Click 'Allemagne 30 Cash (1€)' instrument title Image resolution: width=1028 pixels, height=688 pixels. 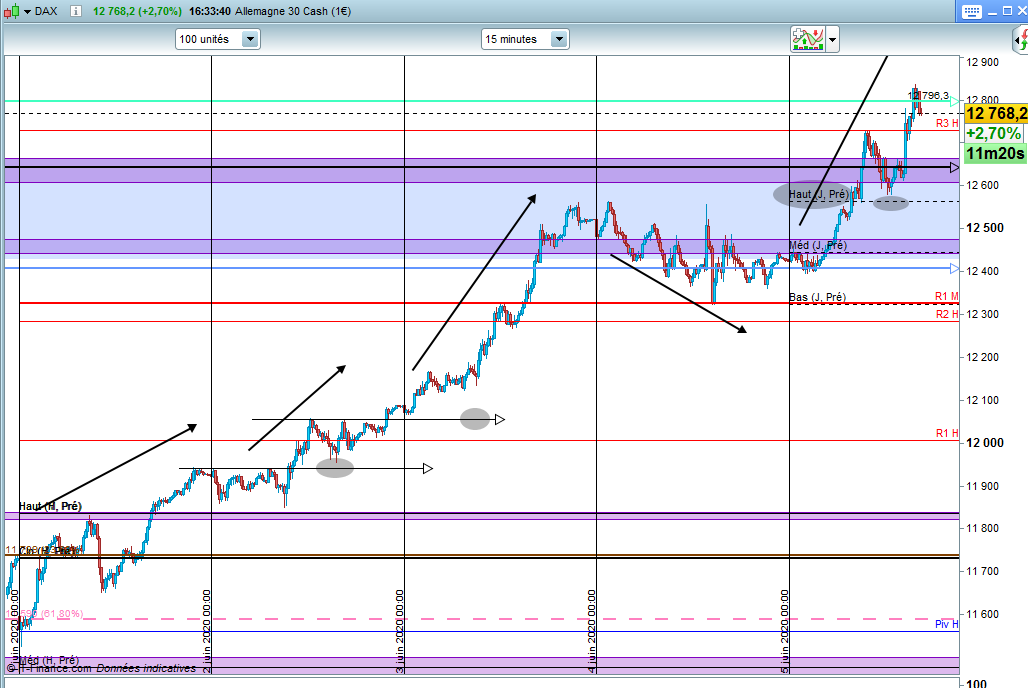click(292, 11)
